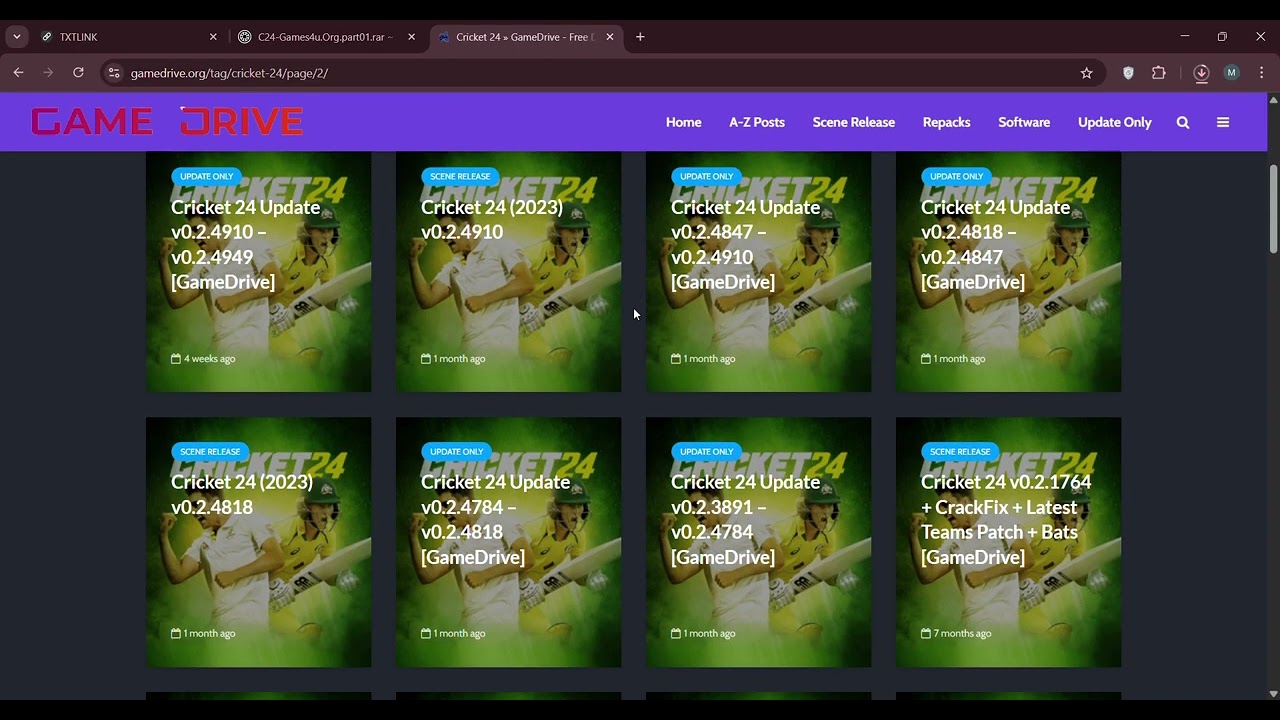
Task: Click the '4 weeks ago' date text
Action: (209, 358)
